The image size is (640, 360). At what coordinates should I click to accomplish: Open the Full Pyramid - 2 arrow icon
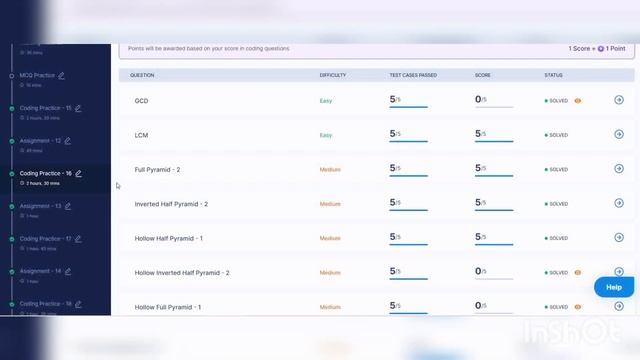pyautogui.click(x=619, y=169)
